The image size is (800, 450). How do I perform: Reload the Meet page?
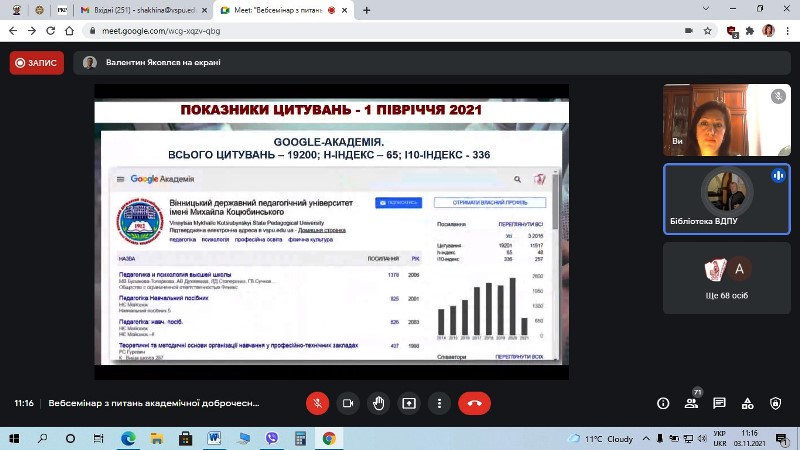(51, 31)
